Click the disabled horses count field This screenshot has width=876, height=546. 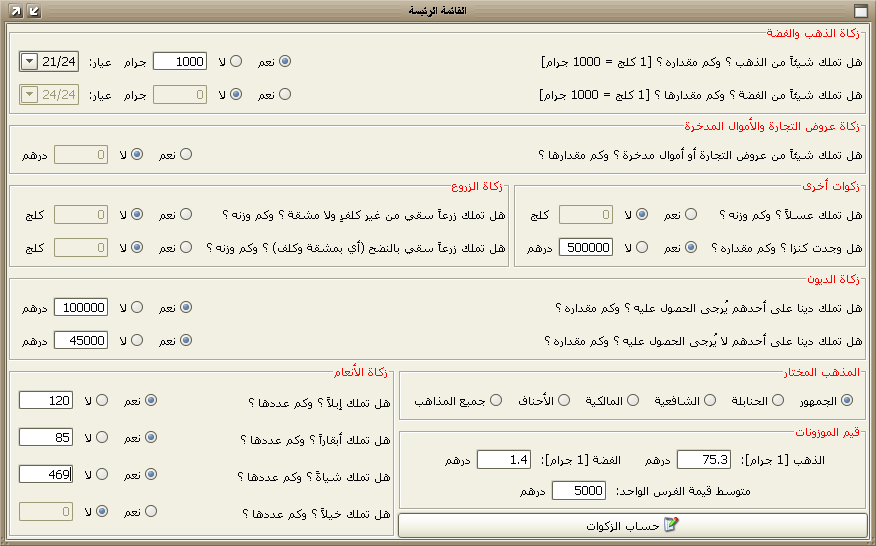46,511
